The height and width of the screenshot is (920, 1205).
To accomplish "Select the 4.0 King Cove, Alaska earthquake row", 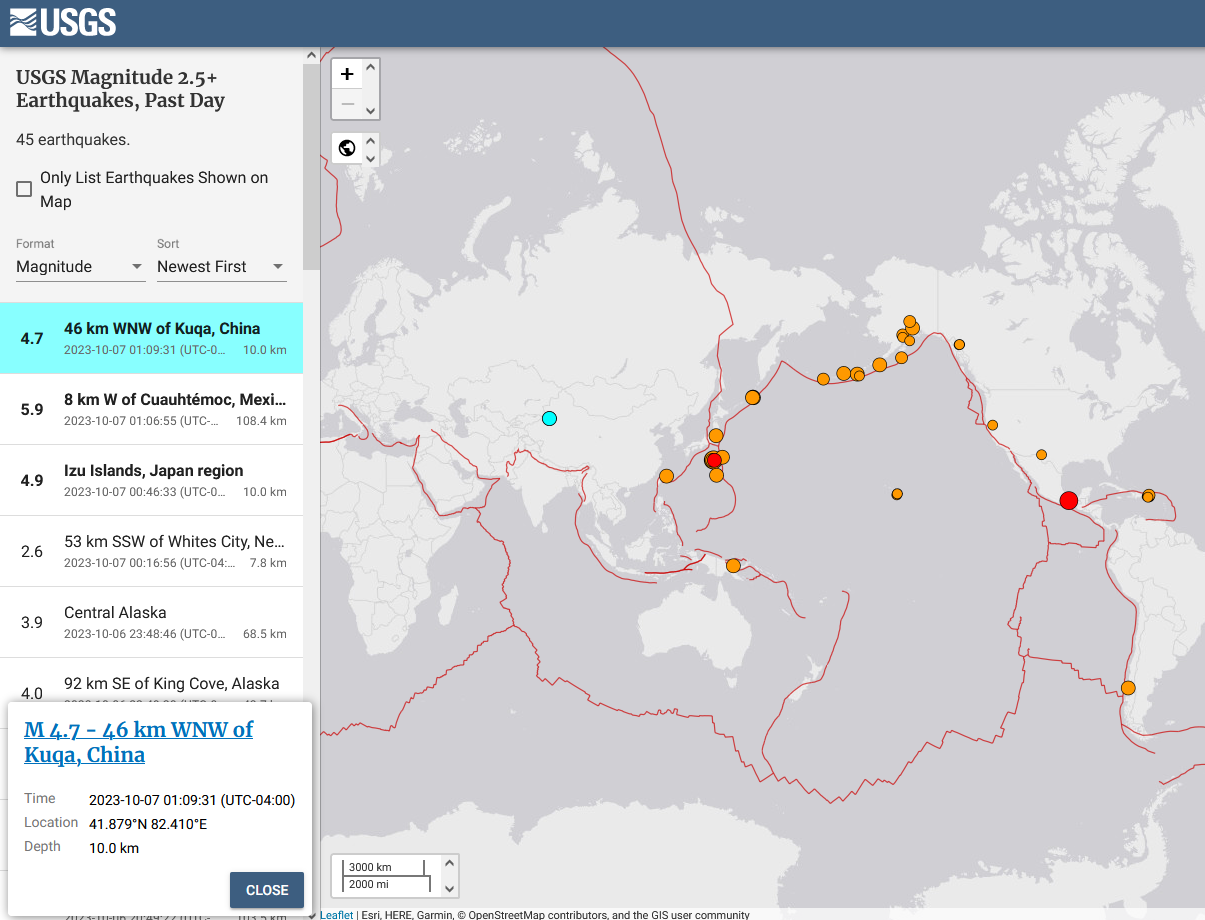I will coord(151,680).
